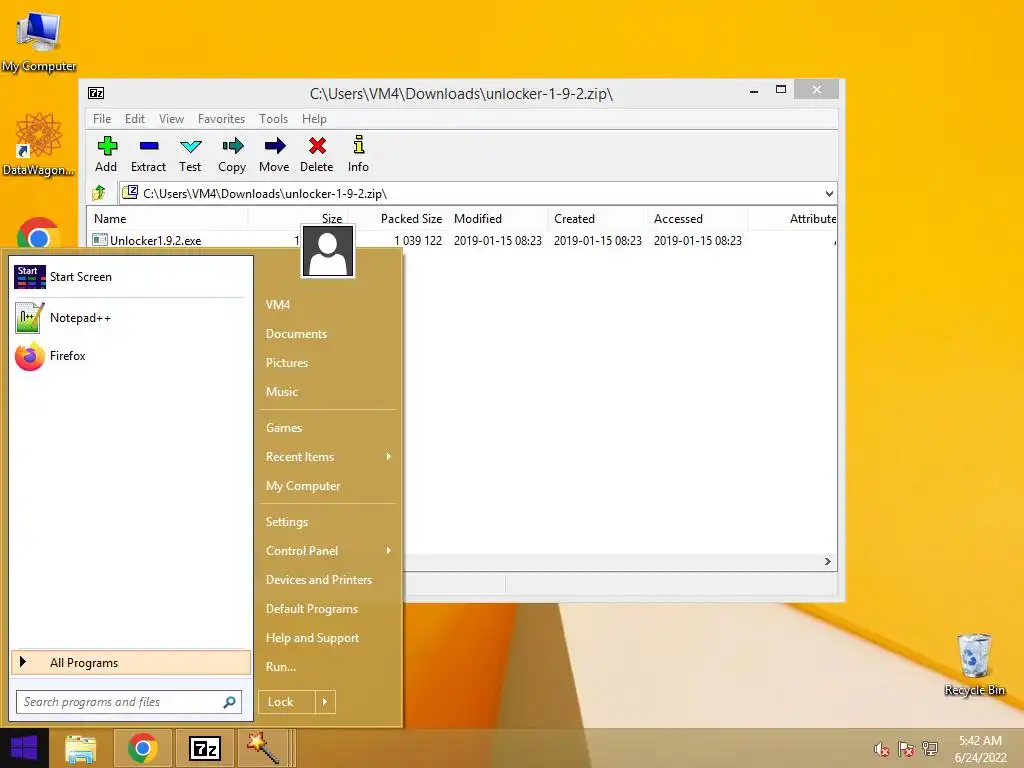1024x768 pixels.
Task: Click the taskbar clock and date
Action: click(980, 749)
